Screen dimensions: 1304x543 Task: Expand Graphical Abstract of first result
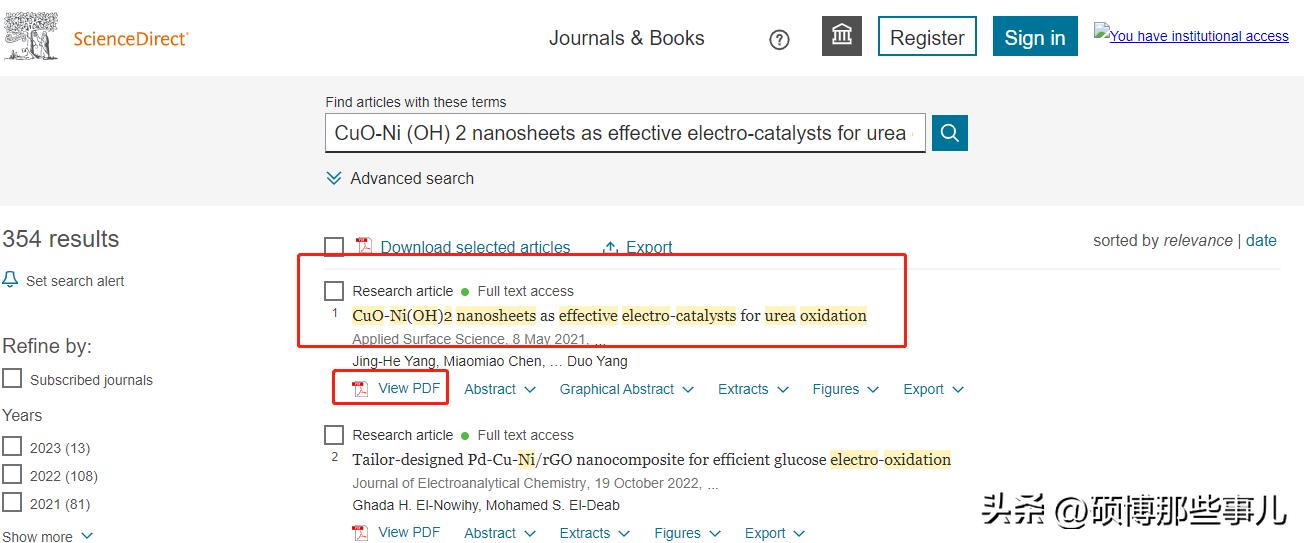coord(626,389)
